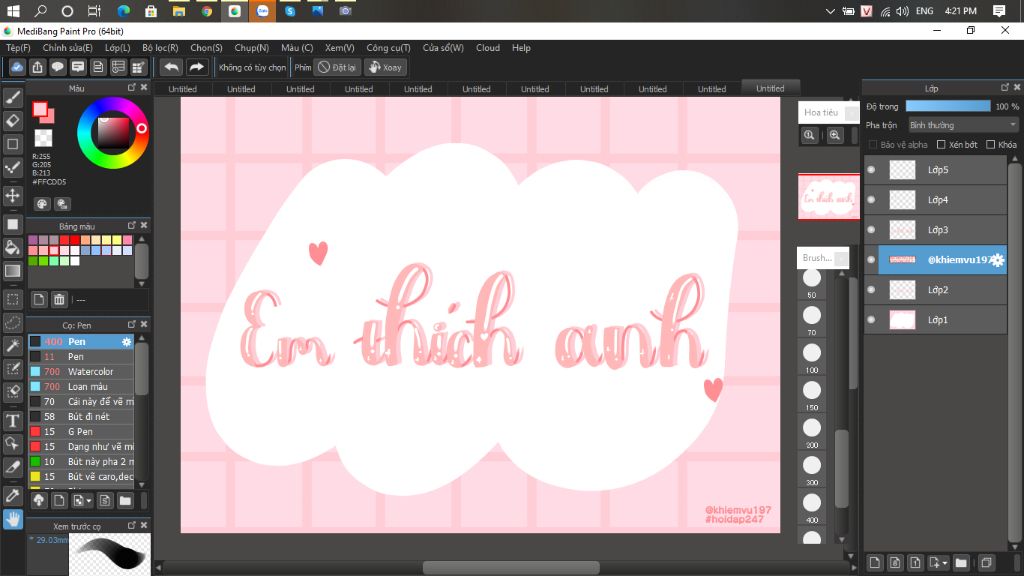Select the Magic Wand tool
Image resolution: width=1024 pixels, height=576 pixels.
[13, 345]
